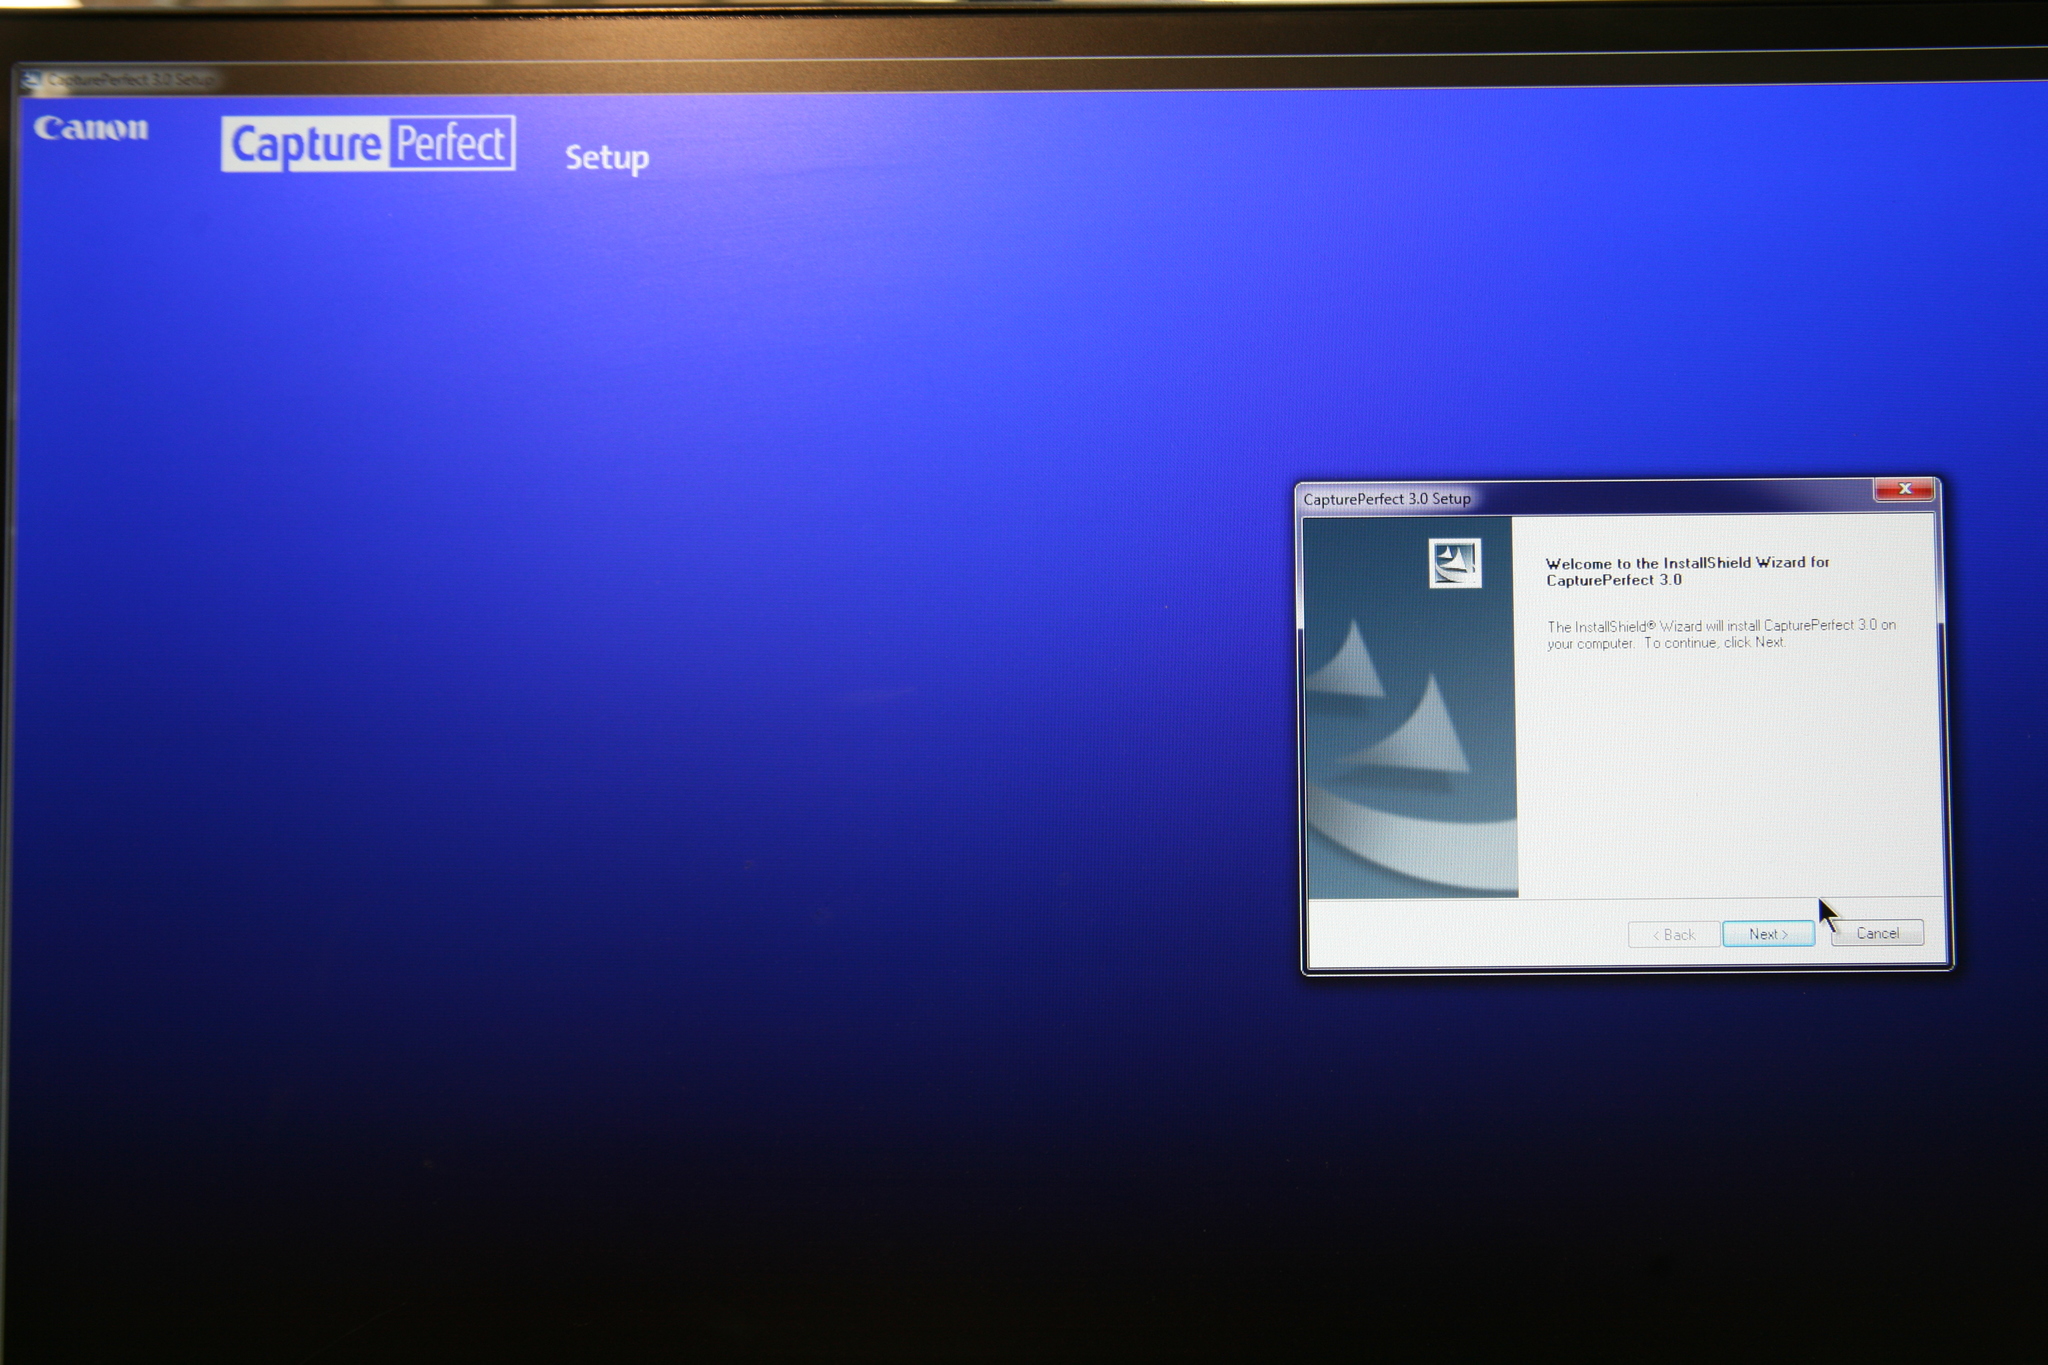The width and height of the screenshot is (2048, 1365).
Task: Click the InstallShield logo icon in the dialog
Action: pyautogui.click(x=1455, y=563)
